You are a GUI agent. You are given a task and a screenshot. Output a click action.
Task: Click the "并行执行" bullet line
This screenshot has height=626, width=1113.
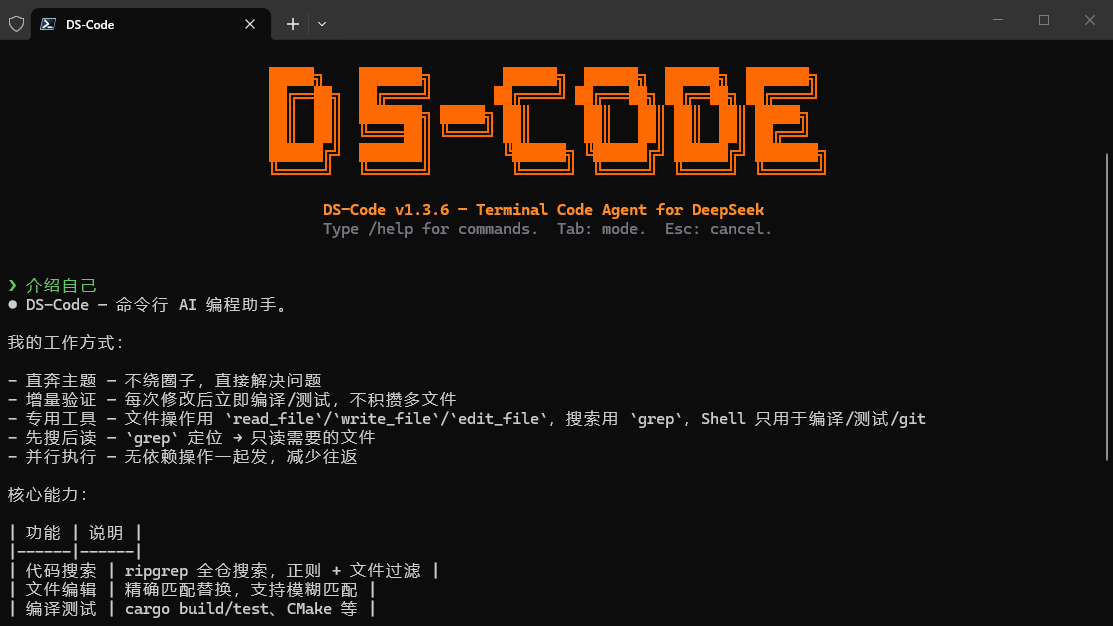coord(182,457)
